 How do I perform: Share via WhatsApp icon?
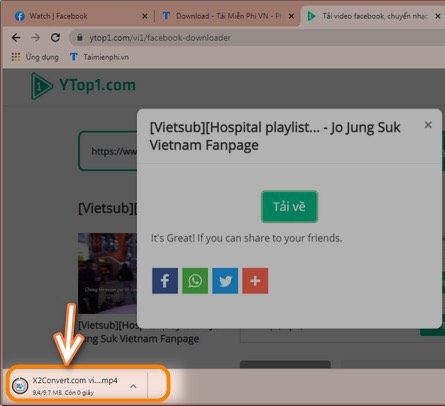pyautogui.click(x=195, y=281)
